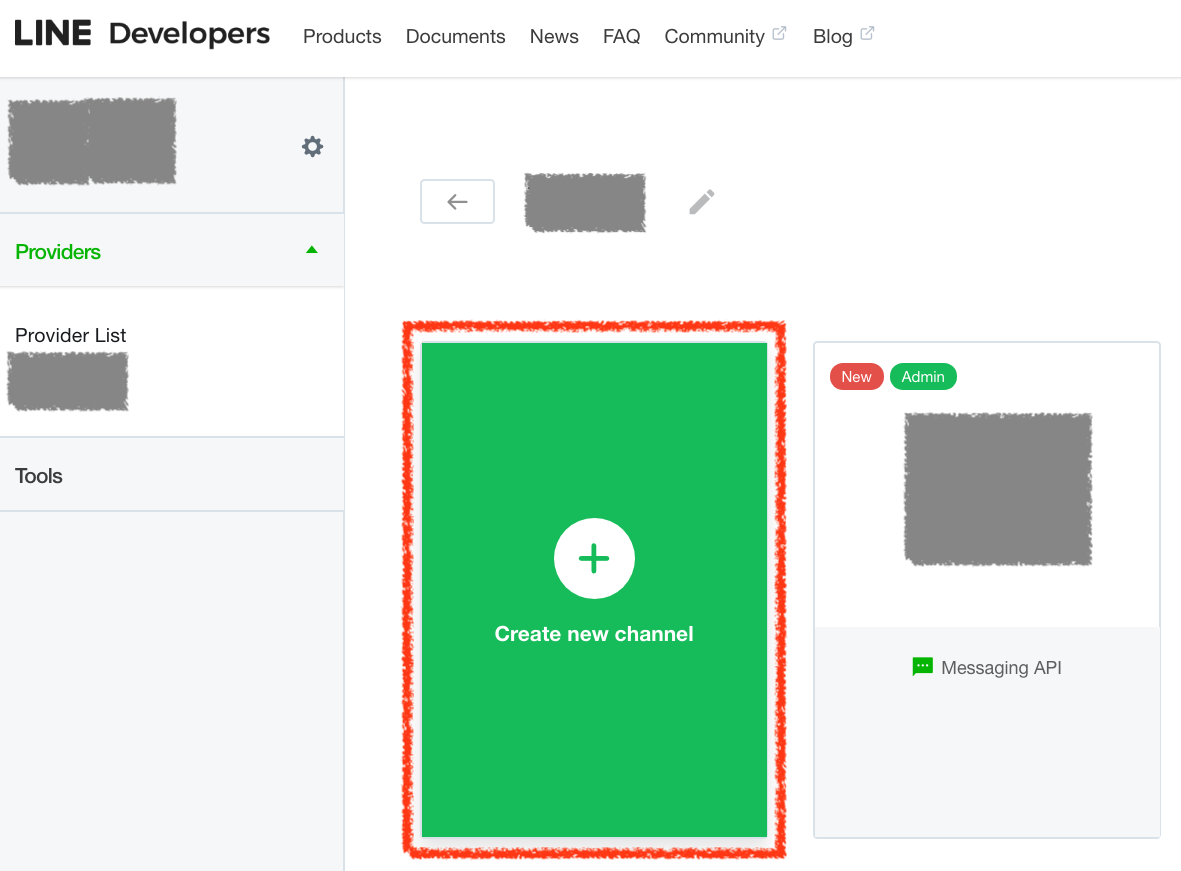1181x871 pixels.
Task: Collapse Providers section using green triangle
Action: pos(312,250)
